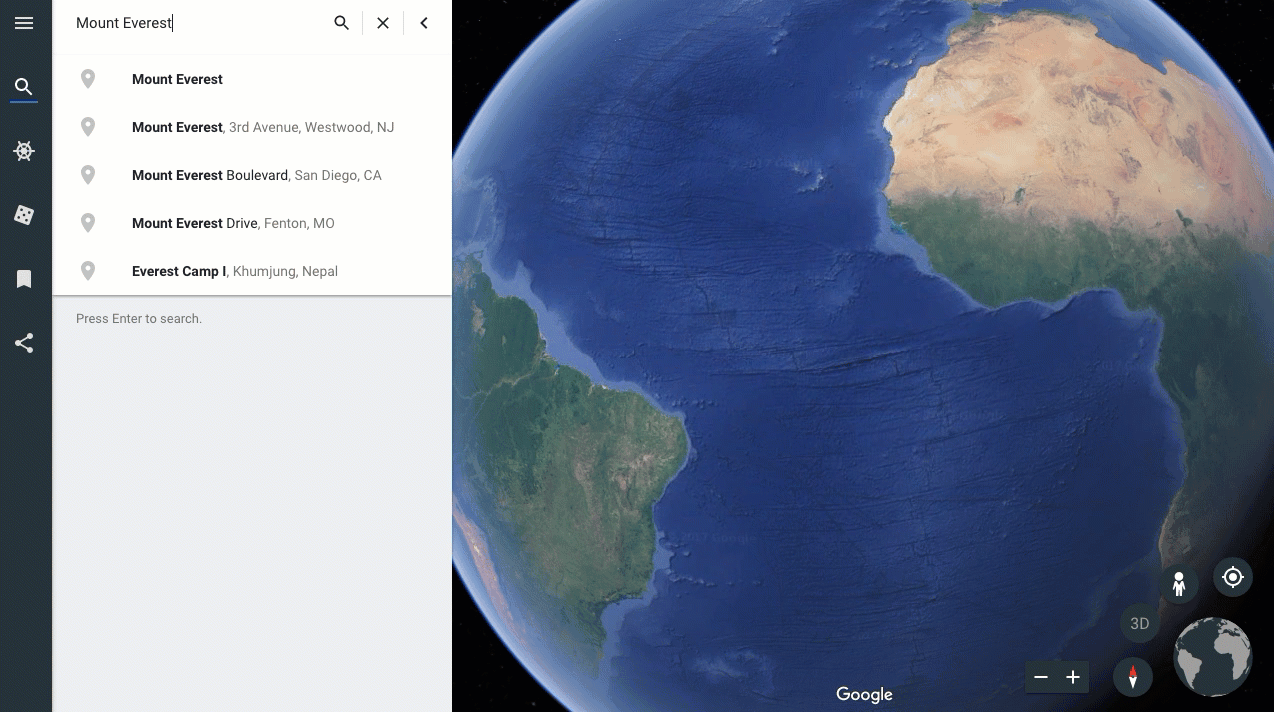1274x712 pixels.
Task: Open the hamburger main menu
Action: point(24,23)
